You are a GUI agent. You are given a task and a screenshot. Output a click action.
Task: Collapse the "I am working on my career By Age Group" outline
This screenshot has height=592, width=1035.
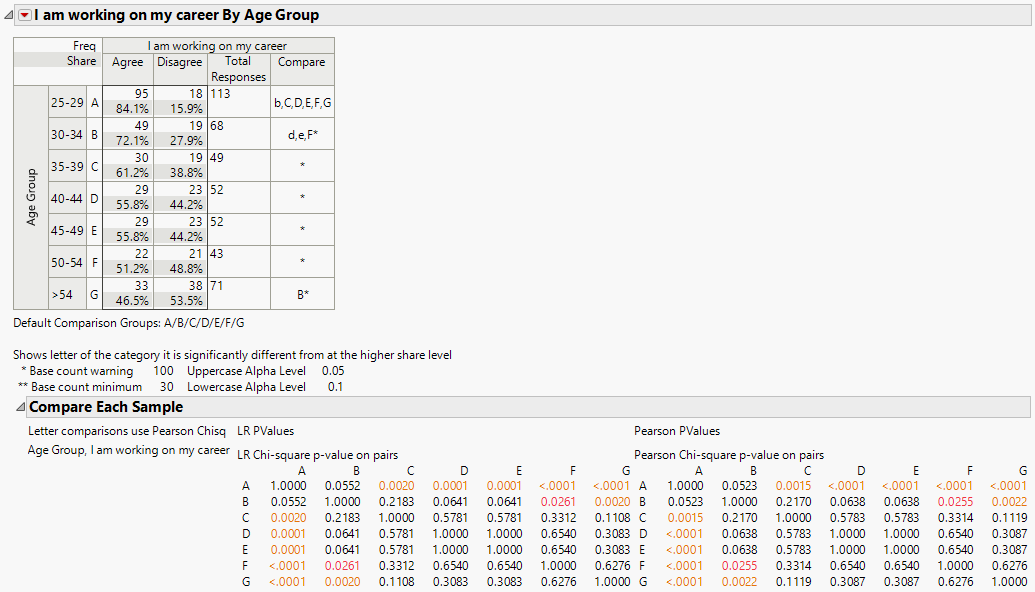(8, 14)
